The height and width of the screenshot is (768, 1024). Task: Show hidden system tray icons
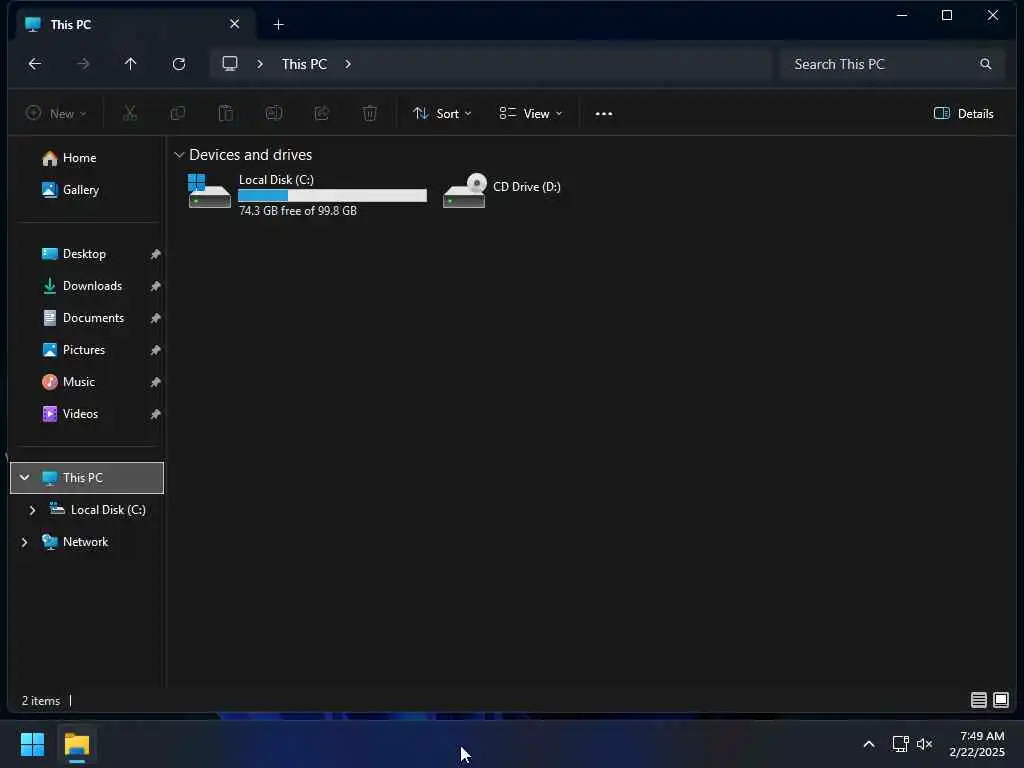[869, 744]
